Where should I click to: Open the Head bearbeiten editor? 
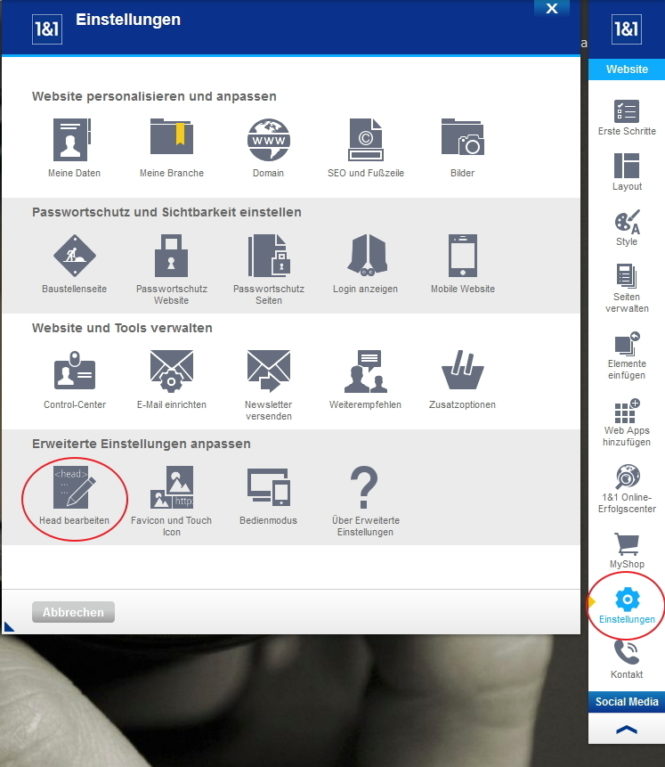click(74, 489)
